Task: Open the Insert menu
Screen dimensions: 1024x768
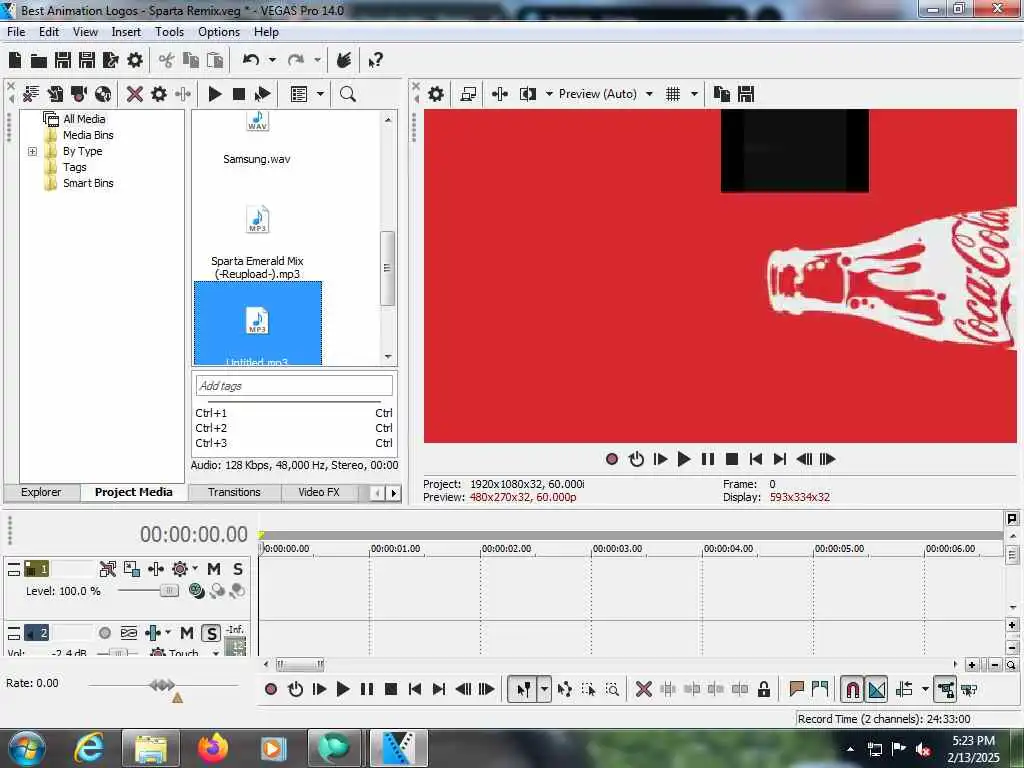Action: (x=126, y=32)
